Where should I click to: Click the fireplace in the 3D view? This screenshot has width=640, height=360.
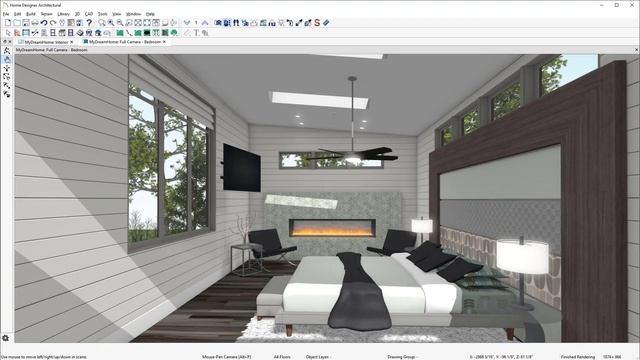(332, 228)
